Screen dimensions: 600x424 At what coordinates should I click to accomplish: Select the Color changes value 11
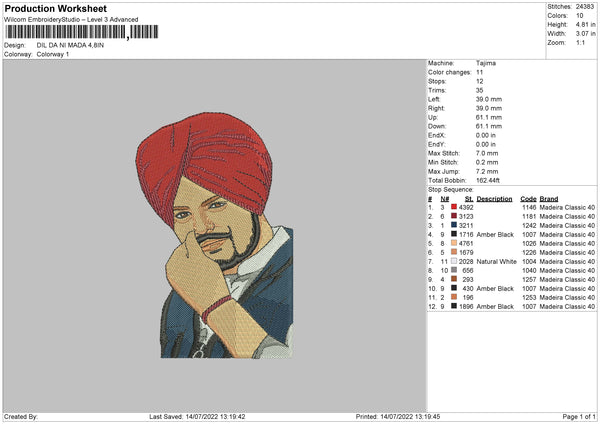479,72
